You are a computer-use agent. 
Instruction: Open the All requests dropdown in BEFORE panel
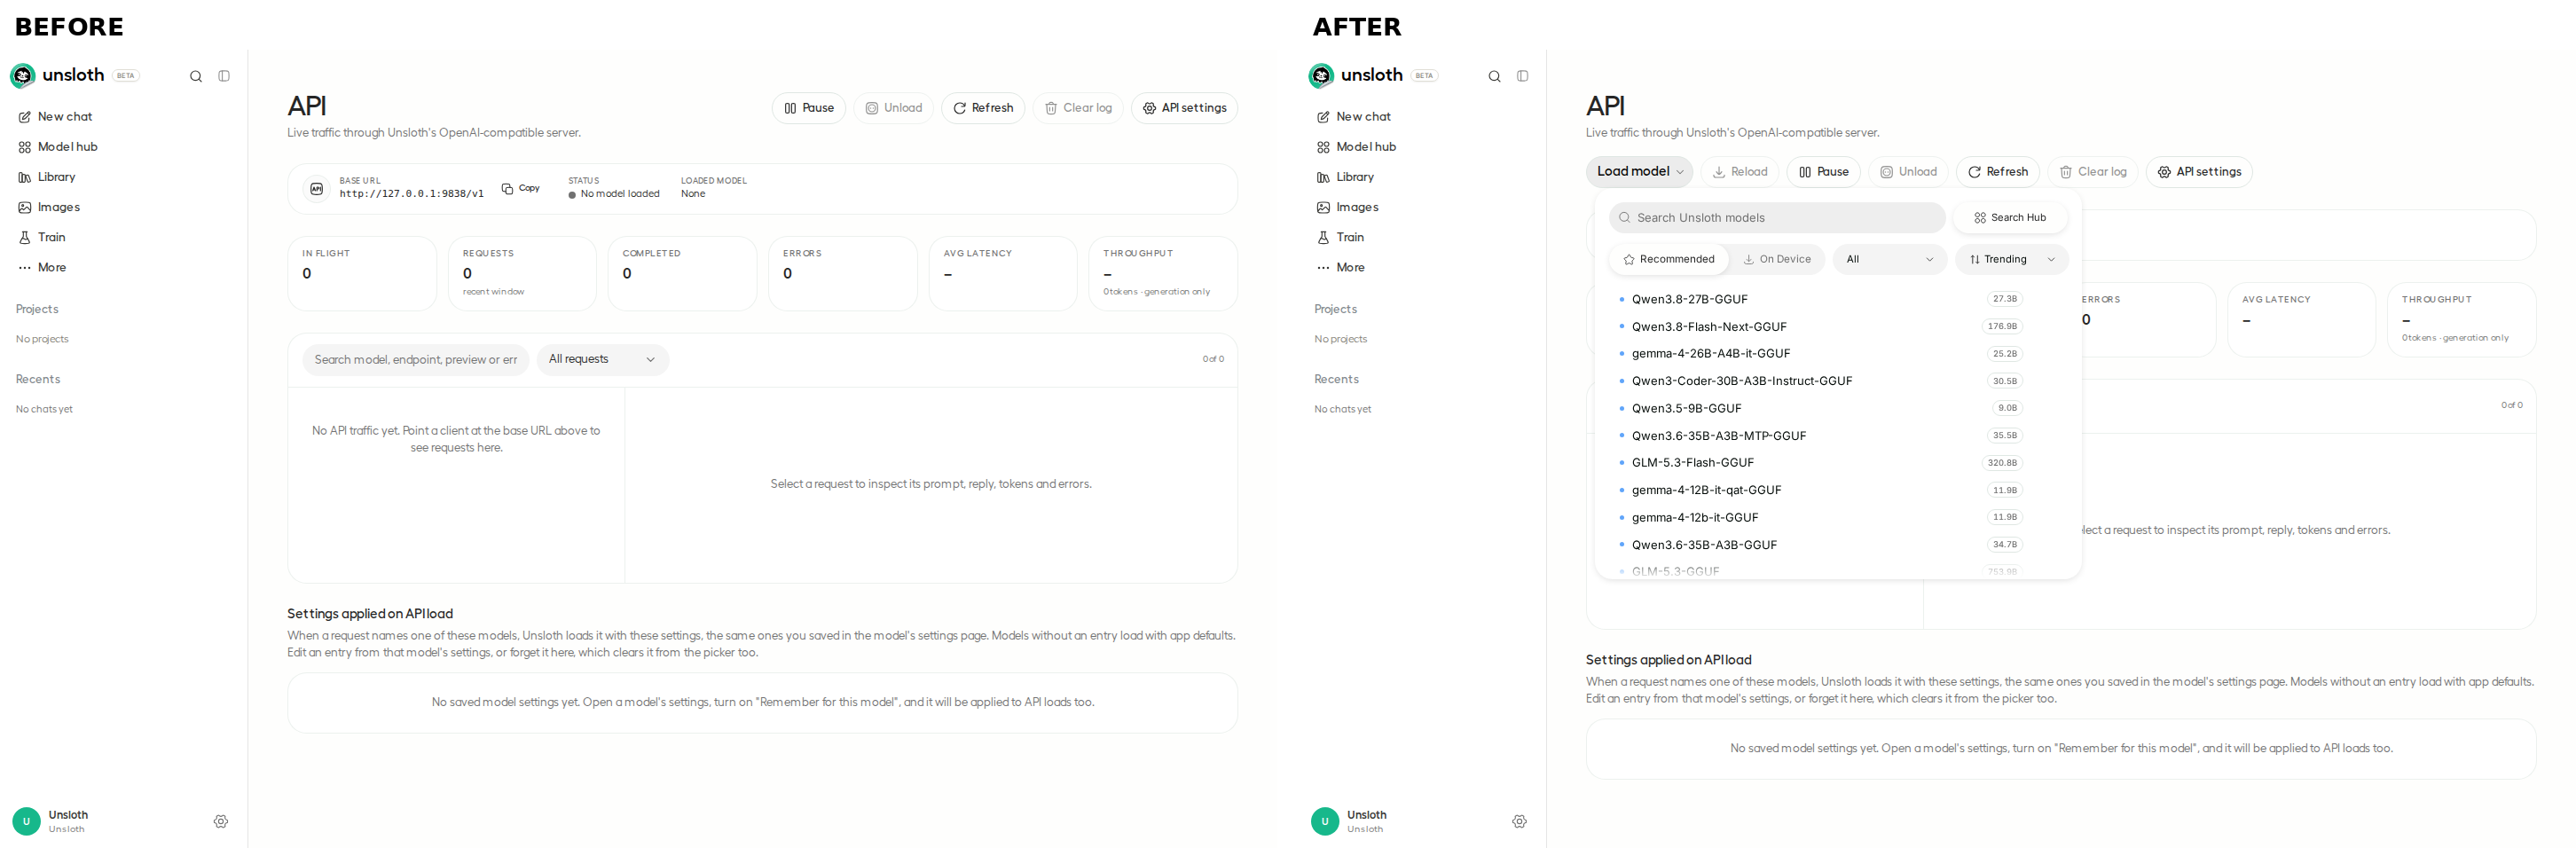602,359
